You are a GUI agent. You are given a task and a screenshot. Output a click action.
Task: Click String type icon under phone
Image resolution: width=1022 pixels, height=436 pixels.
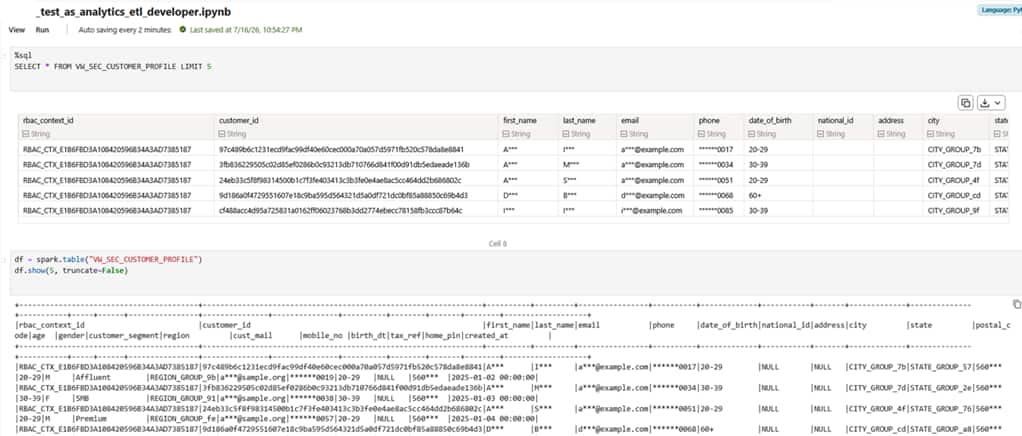click(702, 134)
